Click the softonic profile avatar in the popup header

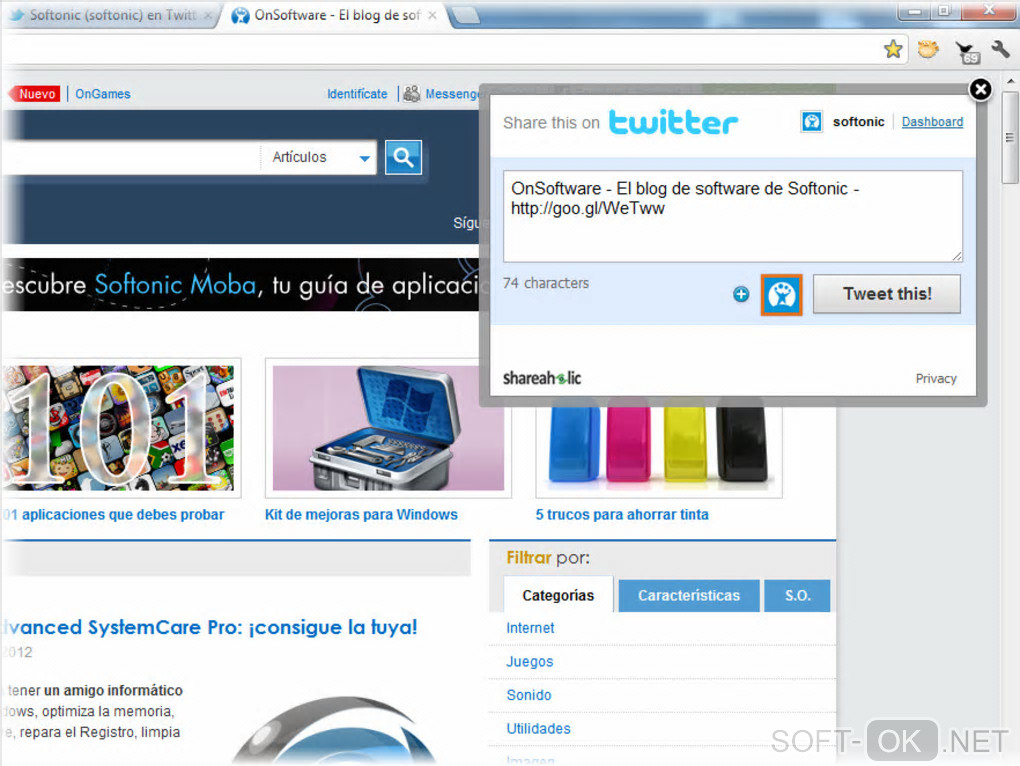click(811, 122)
